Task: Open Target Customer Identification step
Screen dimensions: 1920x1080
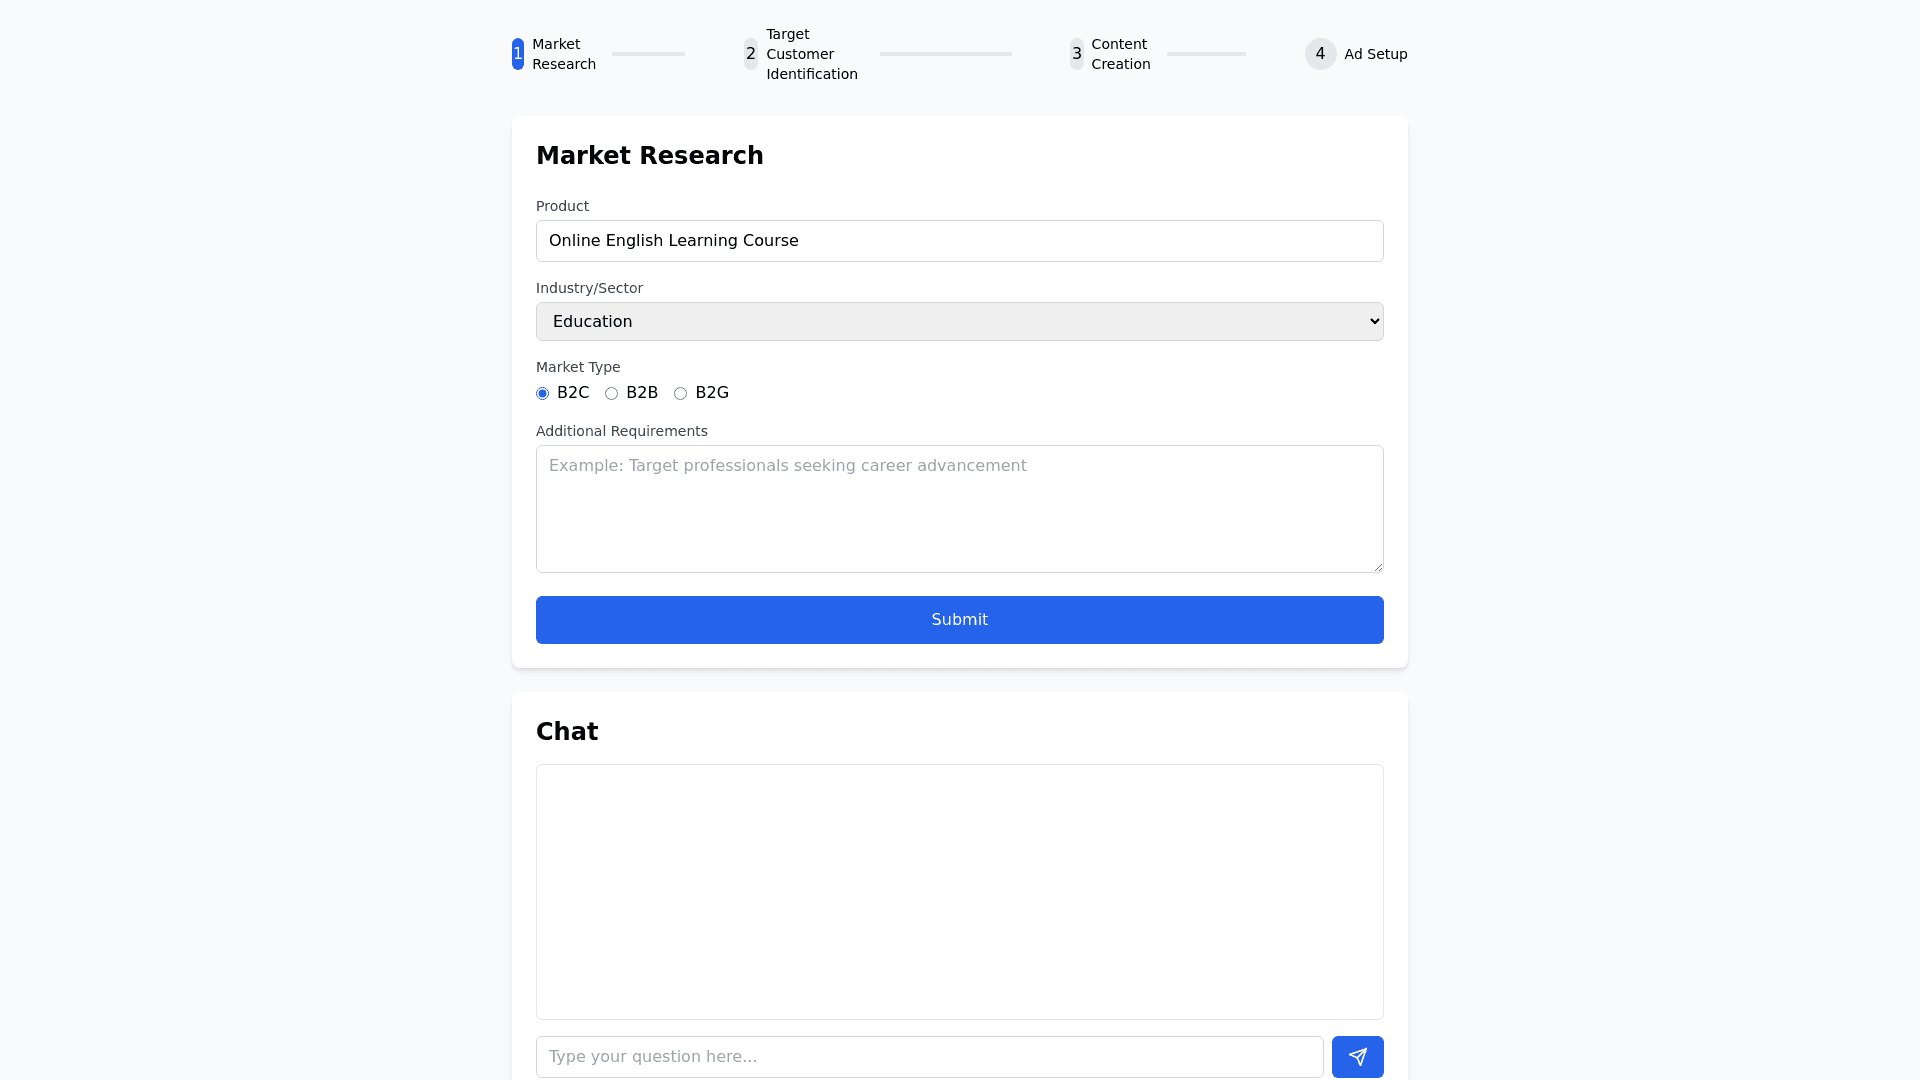Action: 811,54
